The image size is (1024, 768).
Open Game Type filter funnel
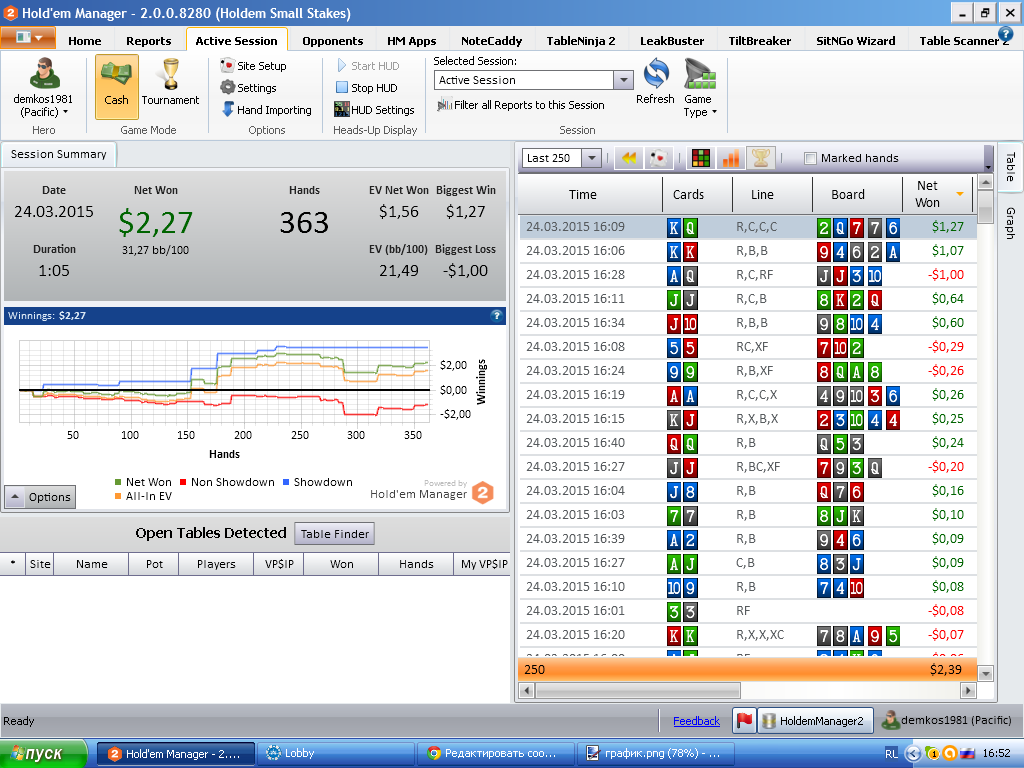pos(699,74)
